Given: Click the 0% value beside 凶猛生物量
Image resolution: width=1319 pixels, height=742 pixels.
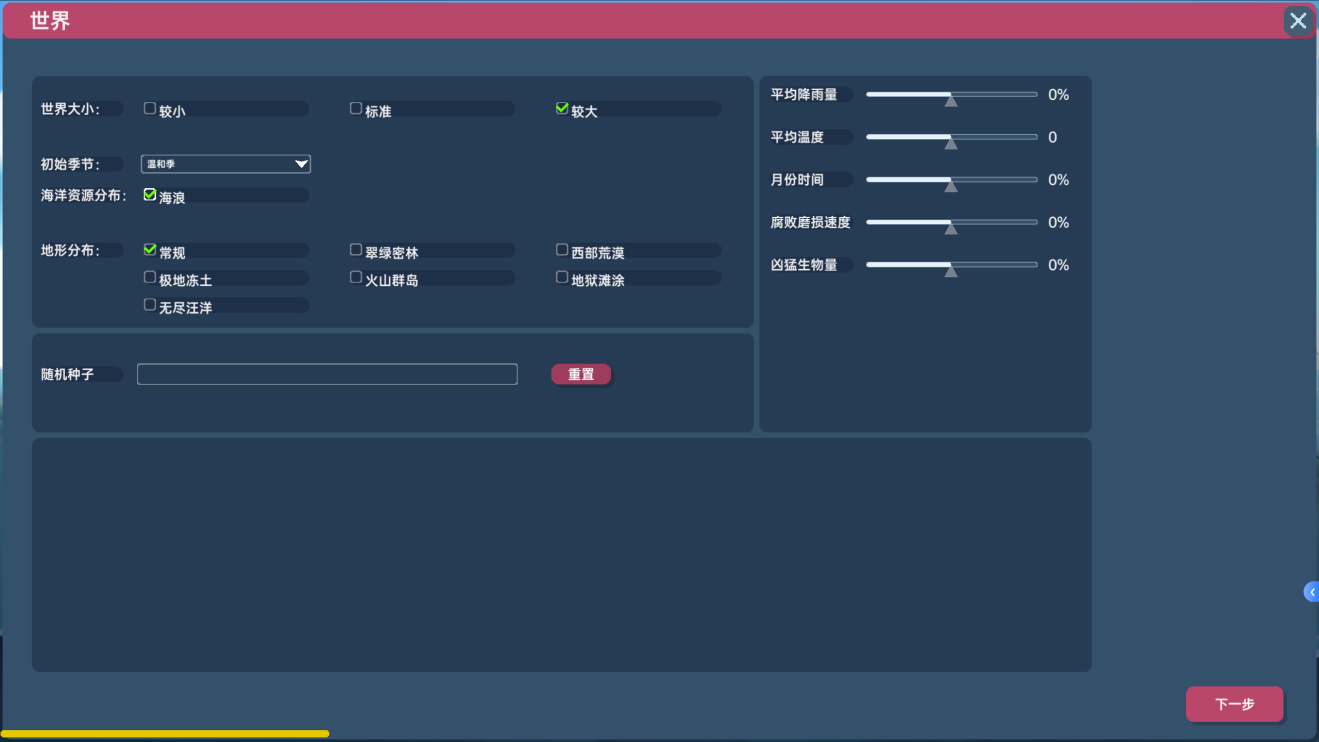Looking at the screenshot, I should [x=1059, y=265].
